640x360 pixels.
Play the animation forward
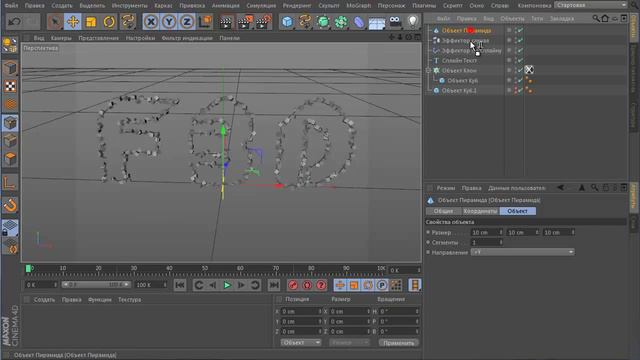227,285
